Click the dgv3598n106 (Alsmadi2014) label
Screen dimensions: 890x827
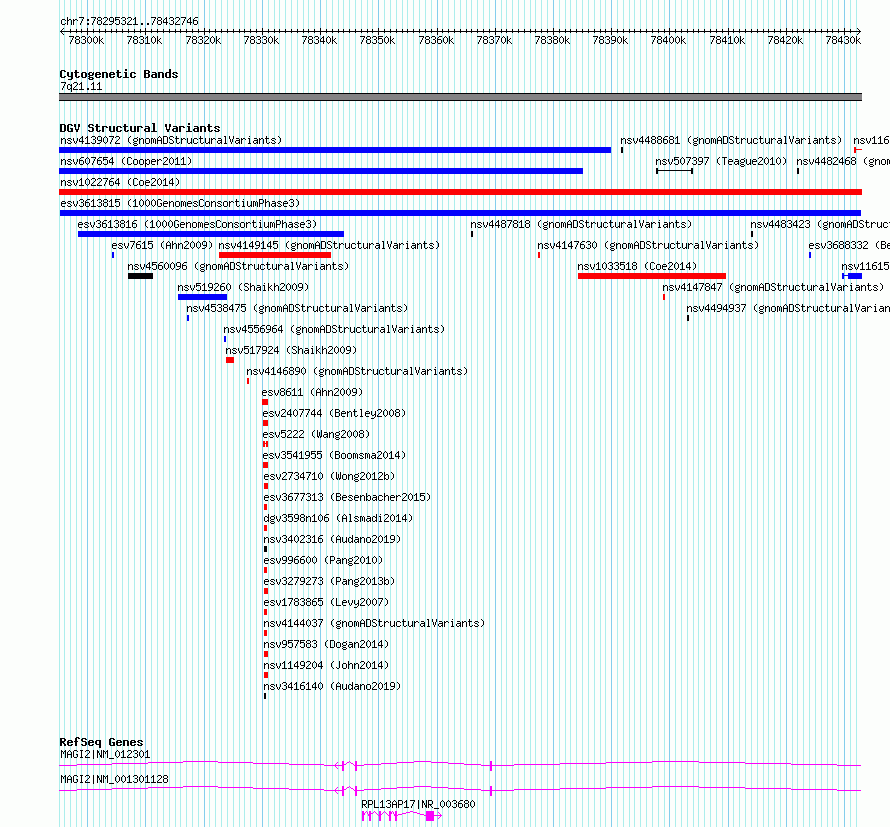(338, 518)
